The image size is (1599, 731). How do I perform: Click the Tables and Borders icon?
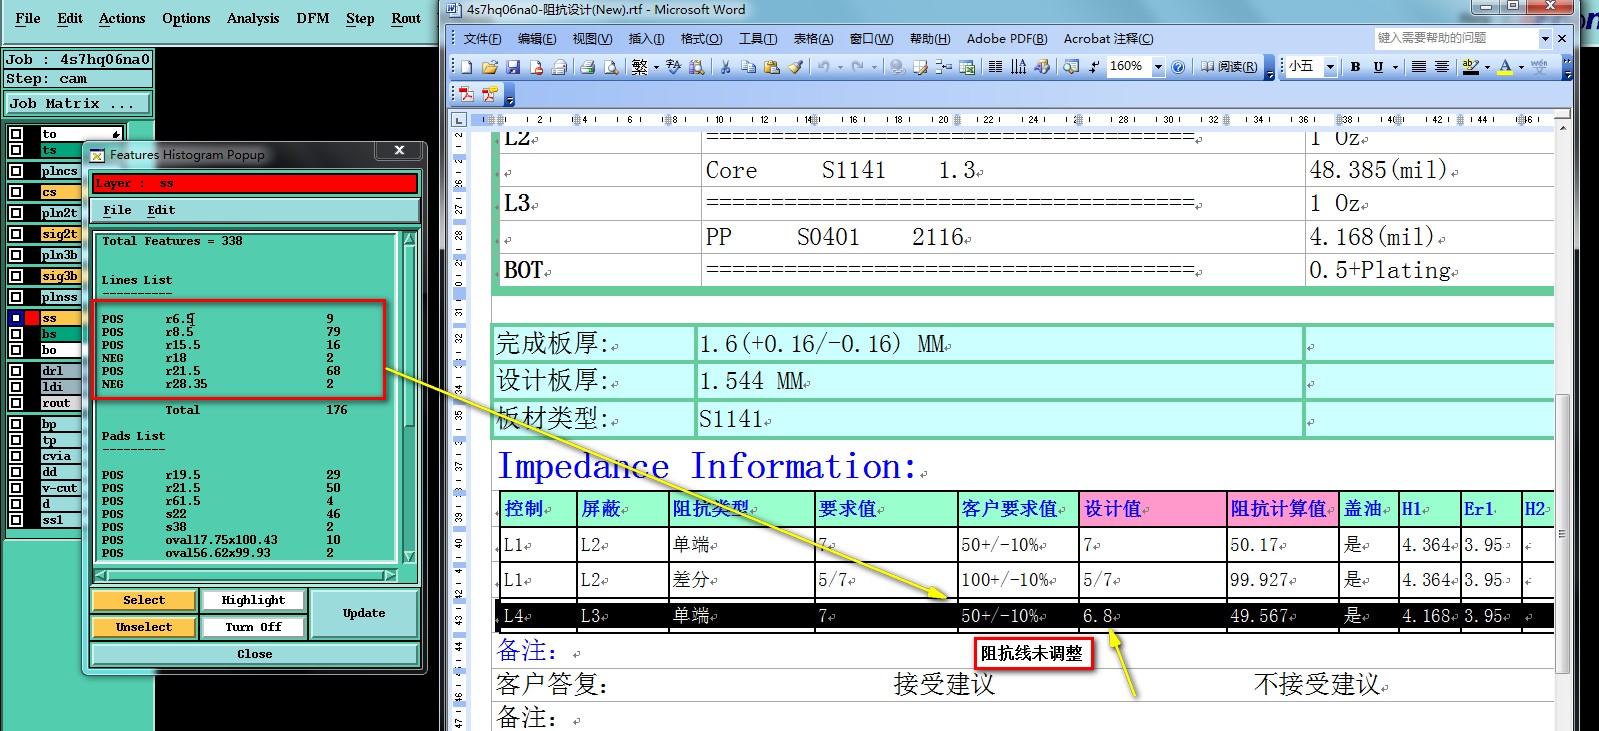click(920, 67)
